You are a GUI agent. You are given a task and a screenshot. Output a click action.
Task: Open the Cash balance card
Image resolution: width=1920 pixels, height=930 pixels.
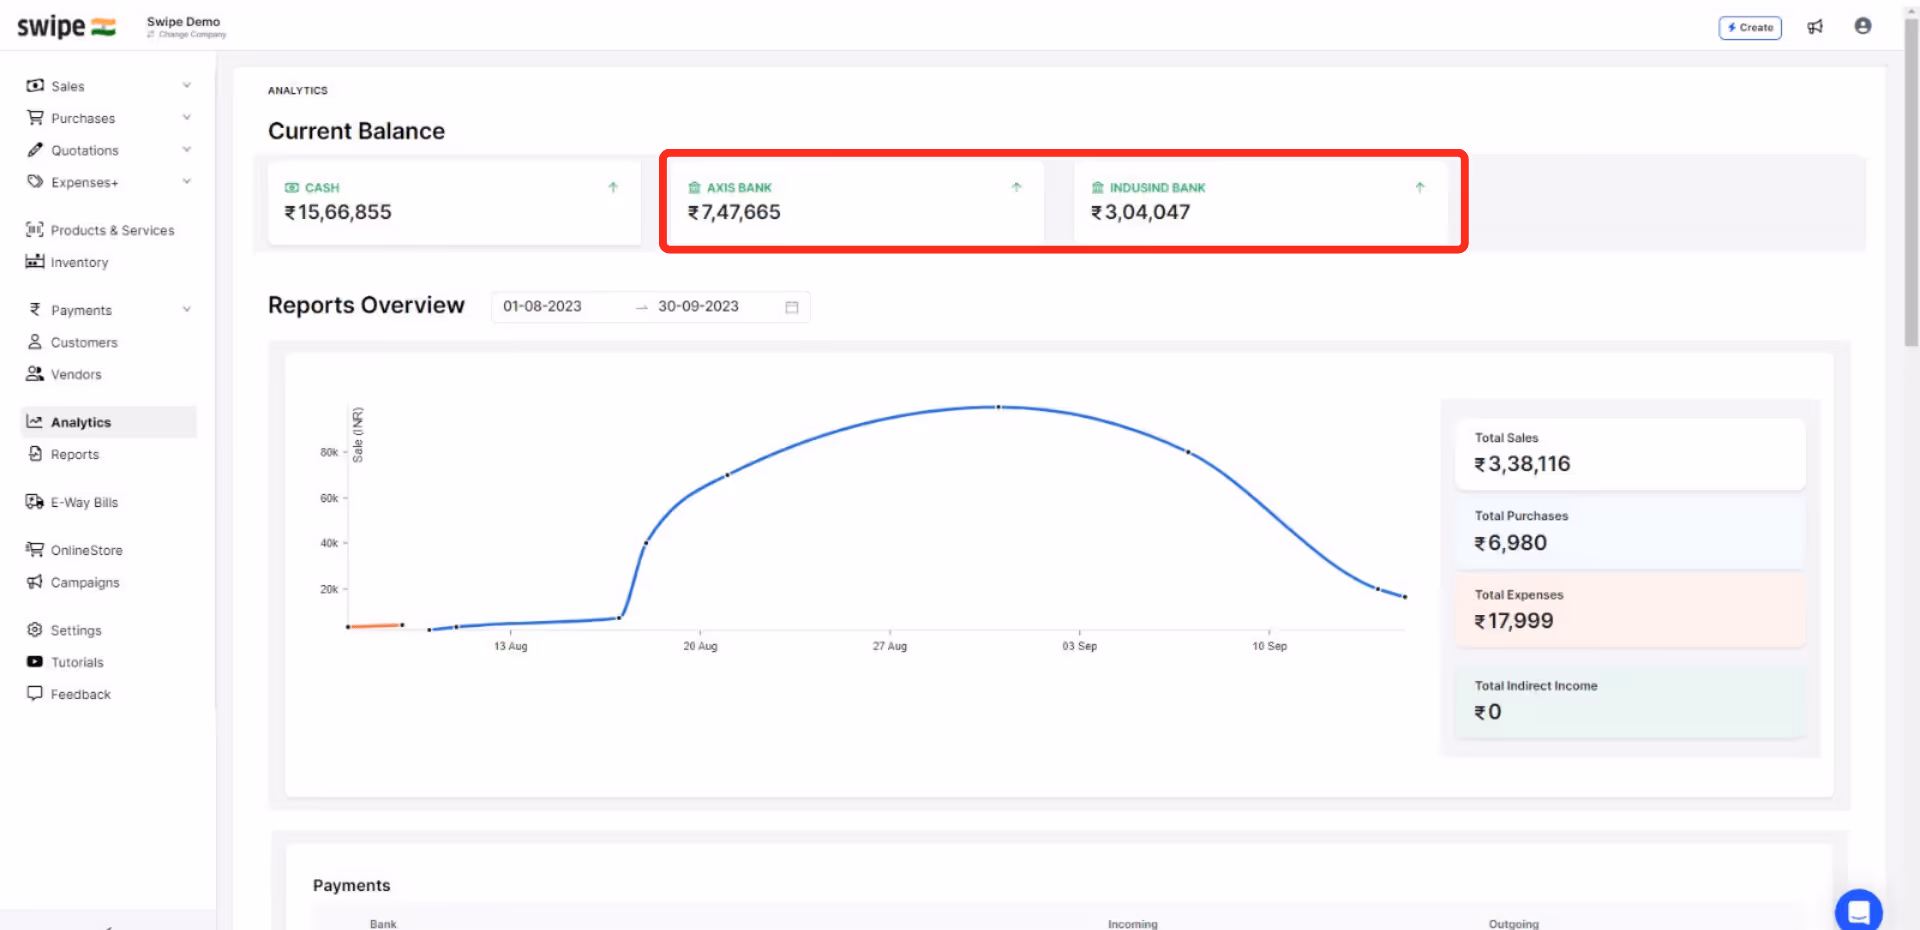454,202
